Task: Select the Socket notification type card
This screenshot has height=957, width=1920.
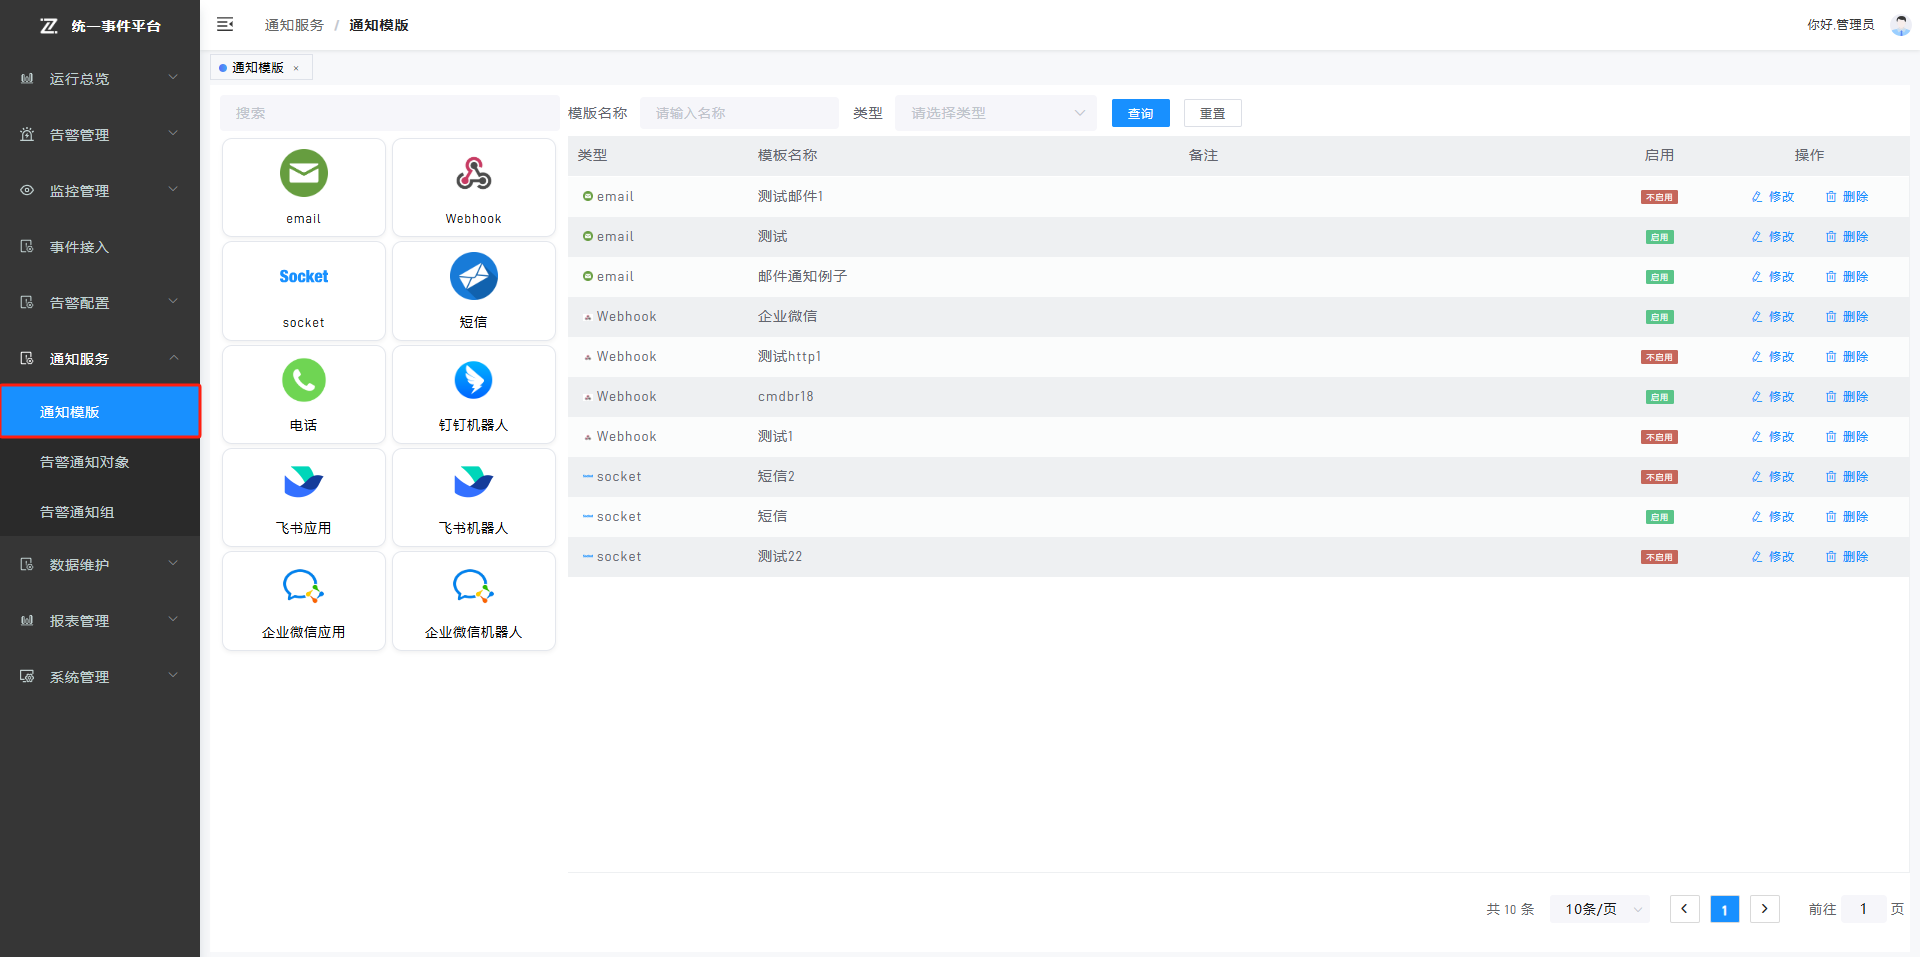Action: [304, 291]
